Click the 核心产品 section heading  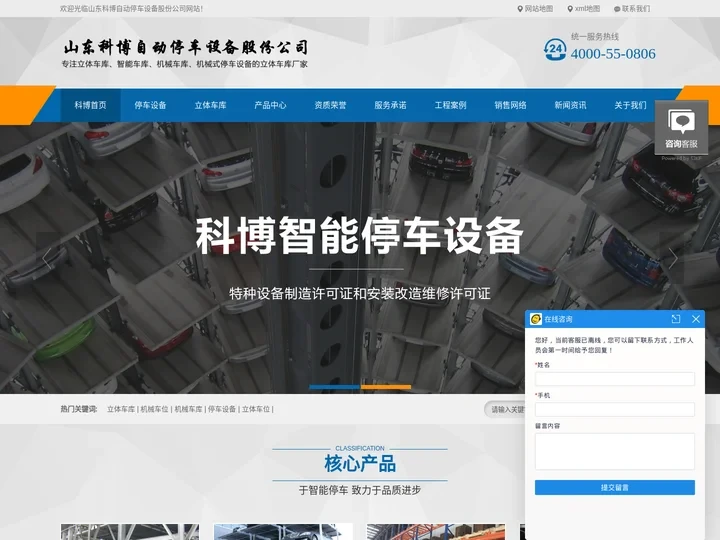pos(360,463)
